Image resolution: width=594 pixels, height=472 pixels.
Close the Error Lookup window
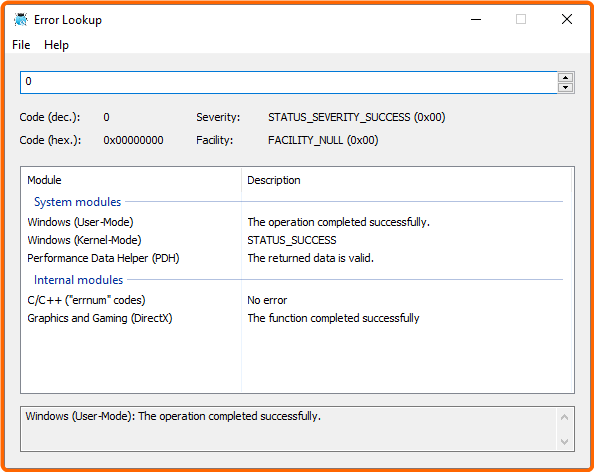tap(567, 19)
